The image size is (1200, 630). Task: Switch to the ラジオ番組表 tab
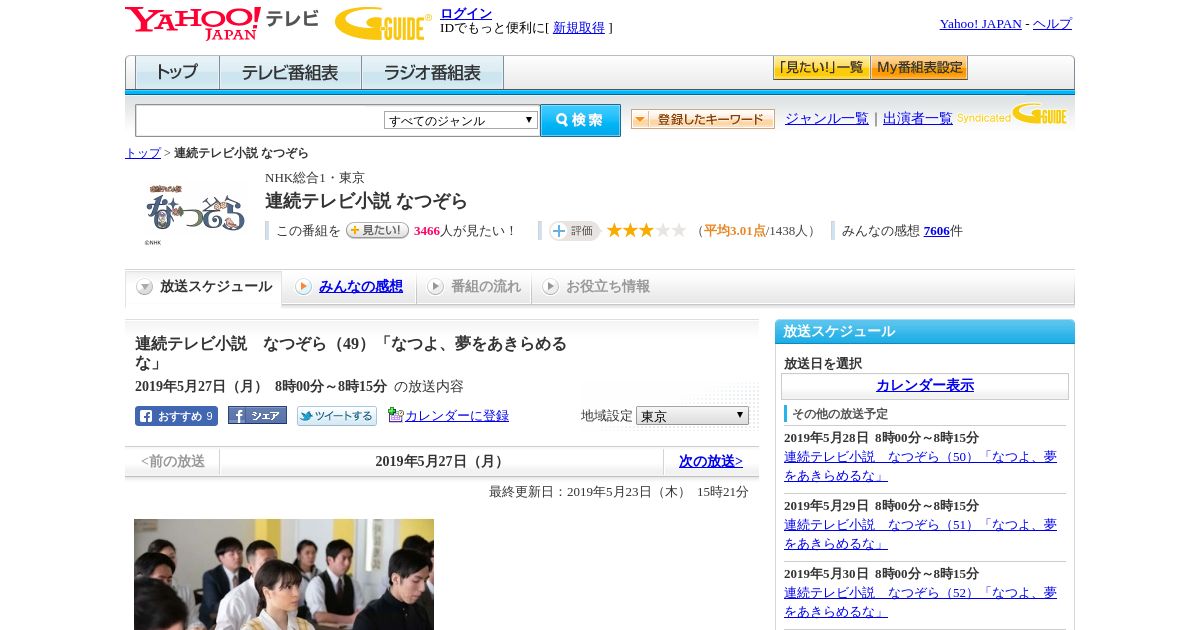432,73
